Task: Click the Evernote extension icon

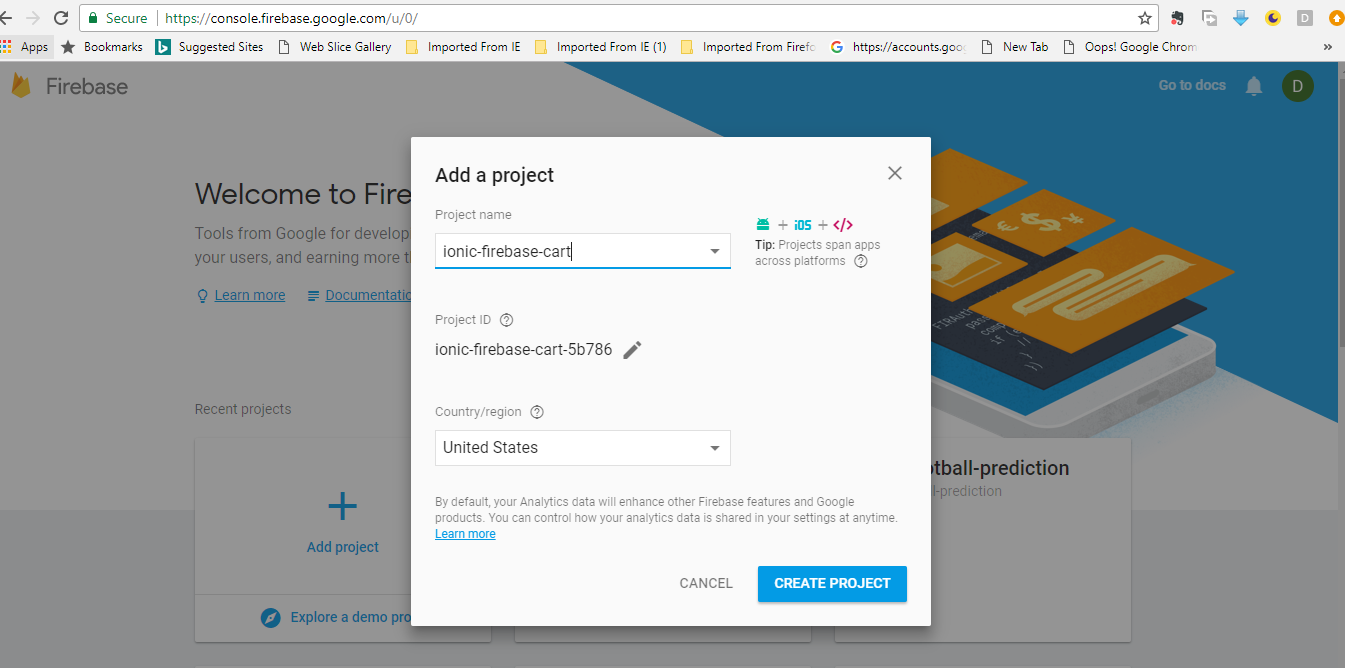Action: pyautogui.click(x=1178, y=18)
